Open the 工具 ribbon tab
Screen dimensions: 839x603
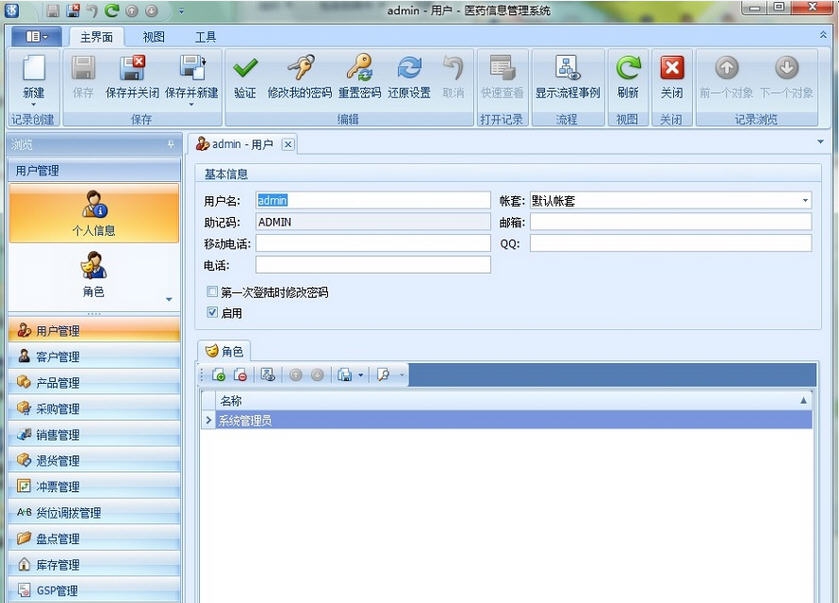coord(206,37)
